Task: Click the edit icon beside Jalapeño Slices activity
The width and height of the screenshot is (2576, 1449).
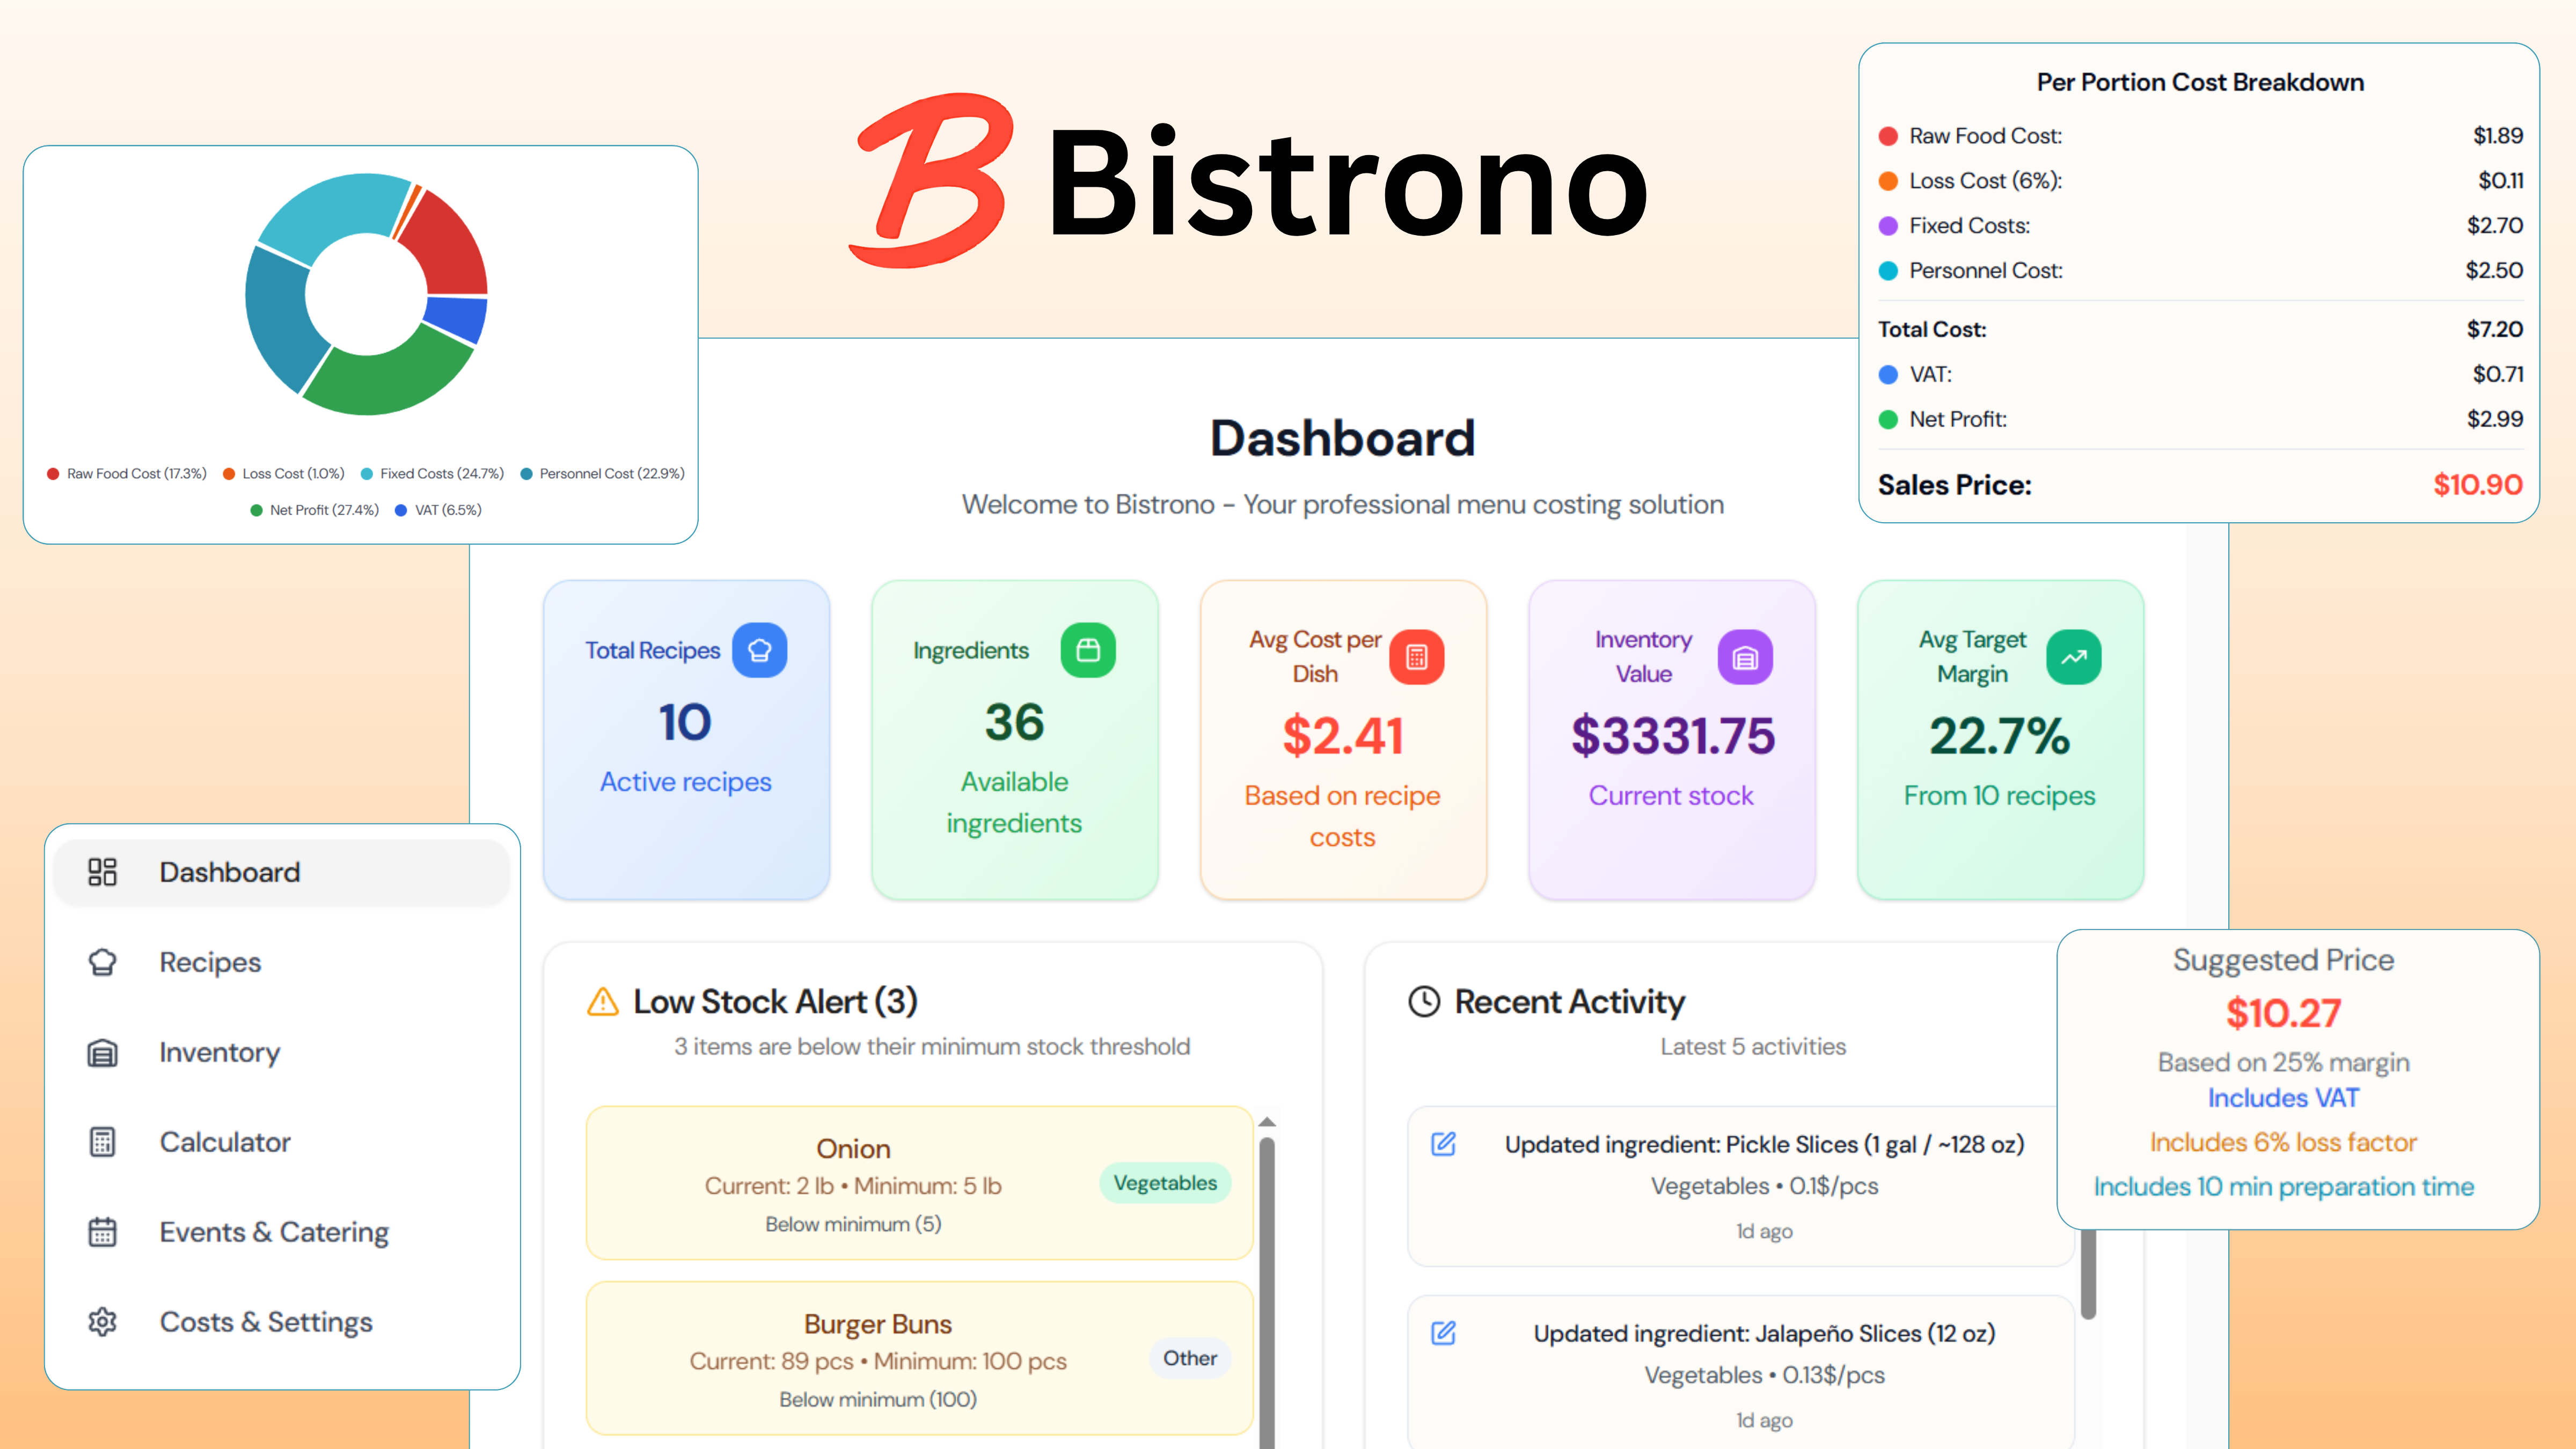Action: click(x=1443, y=1333)
